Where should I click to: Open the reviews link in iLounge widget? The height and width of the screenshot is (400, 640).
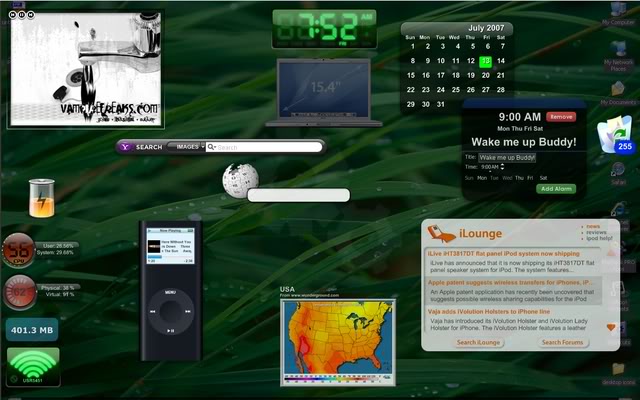[596, 232]
